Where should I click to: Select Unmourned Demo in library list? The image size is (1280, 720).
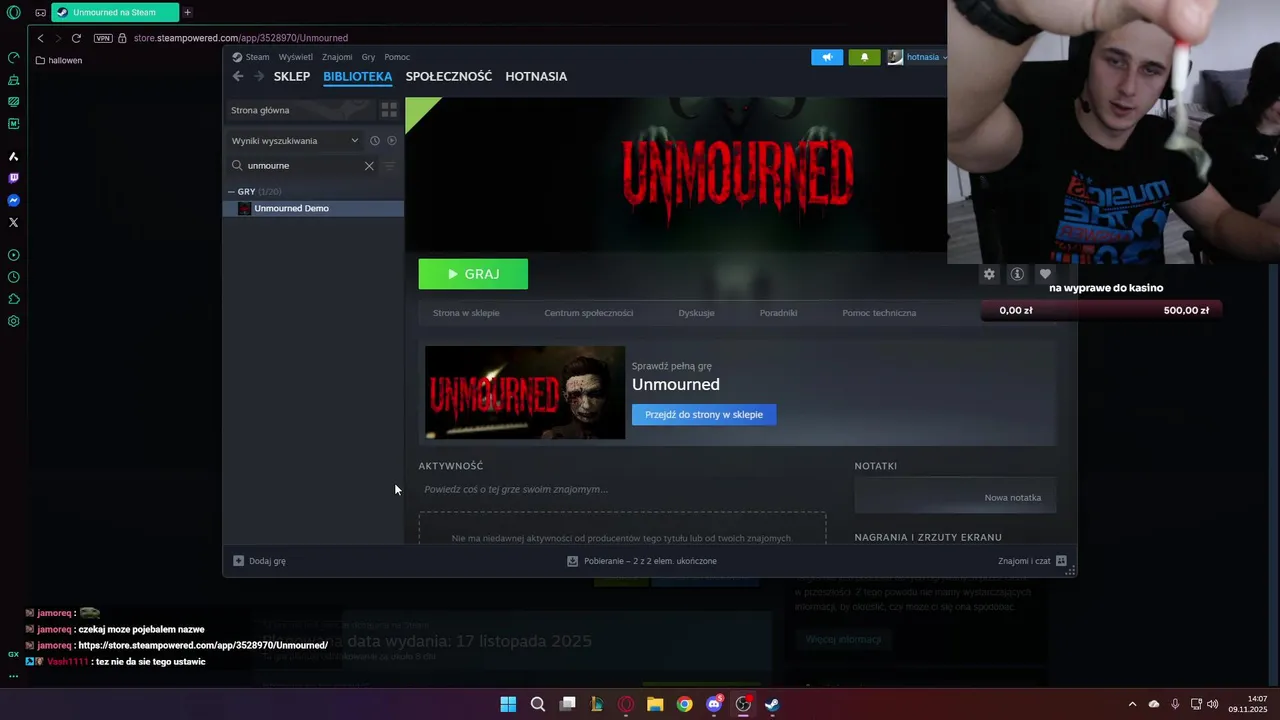point(313,208)
